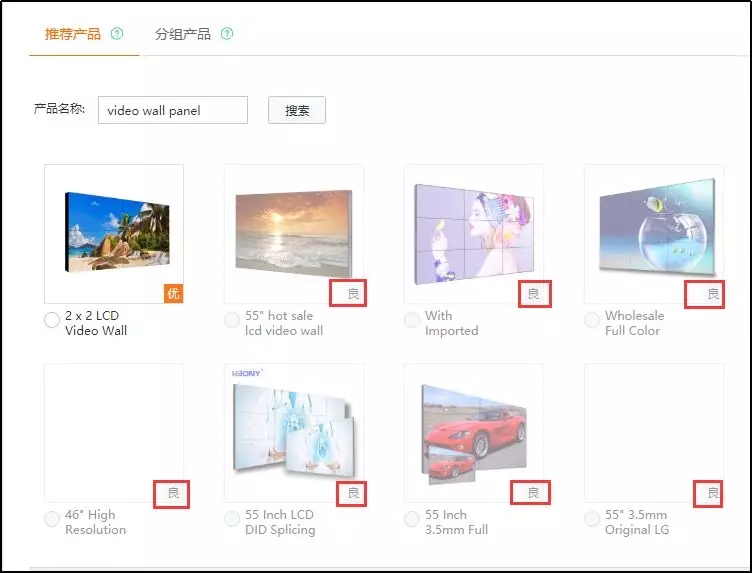
Task: Click the 良 badge on 55" 3.5mm Original LG
Action: (x=713, y=492)
